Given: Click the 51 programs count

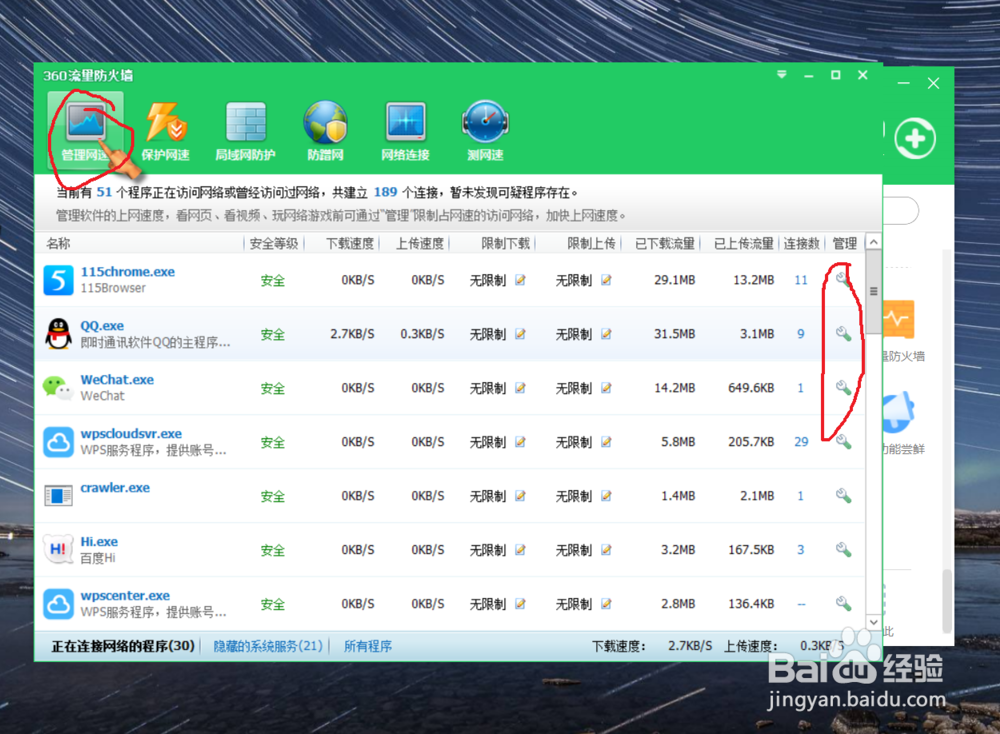Looking at the screenshot, I should 104,192.
